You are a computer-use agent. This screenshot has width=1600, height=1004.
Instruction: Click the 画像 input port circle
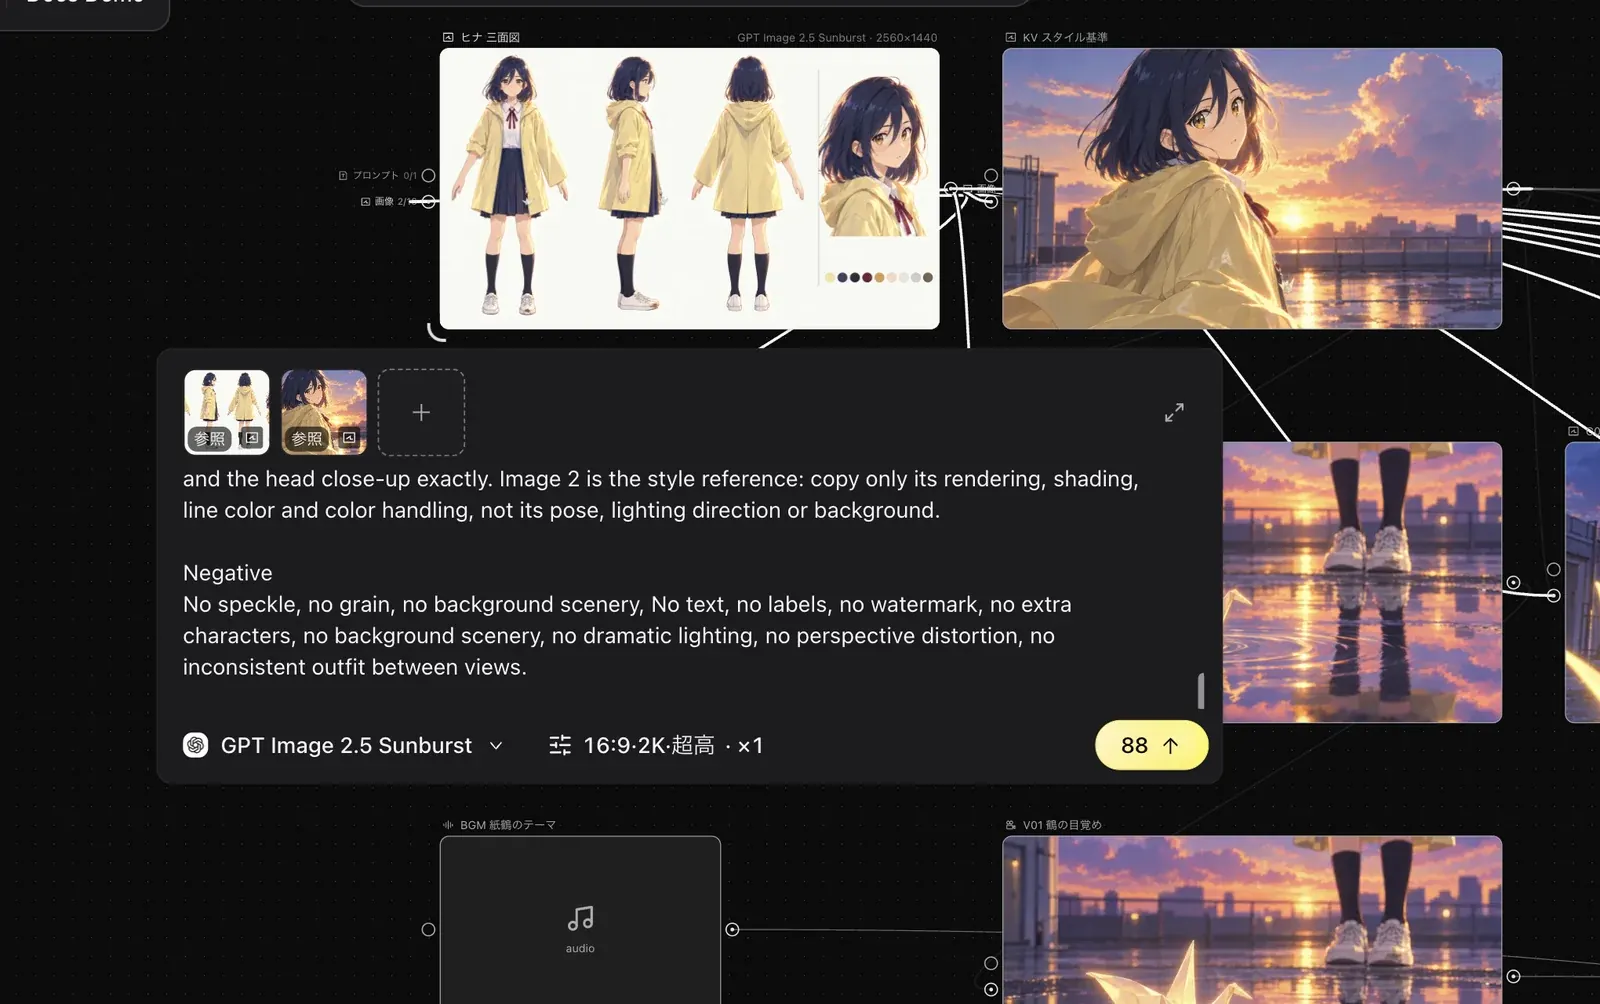point(428,201)
